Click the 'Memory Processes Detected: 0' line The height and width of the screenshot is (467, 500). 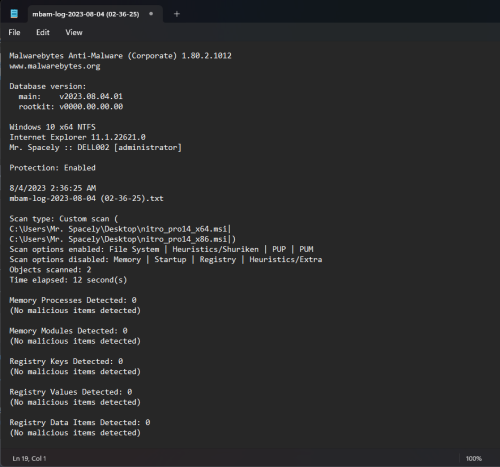click(73, 300)
